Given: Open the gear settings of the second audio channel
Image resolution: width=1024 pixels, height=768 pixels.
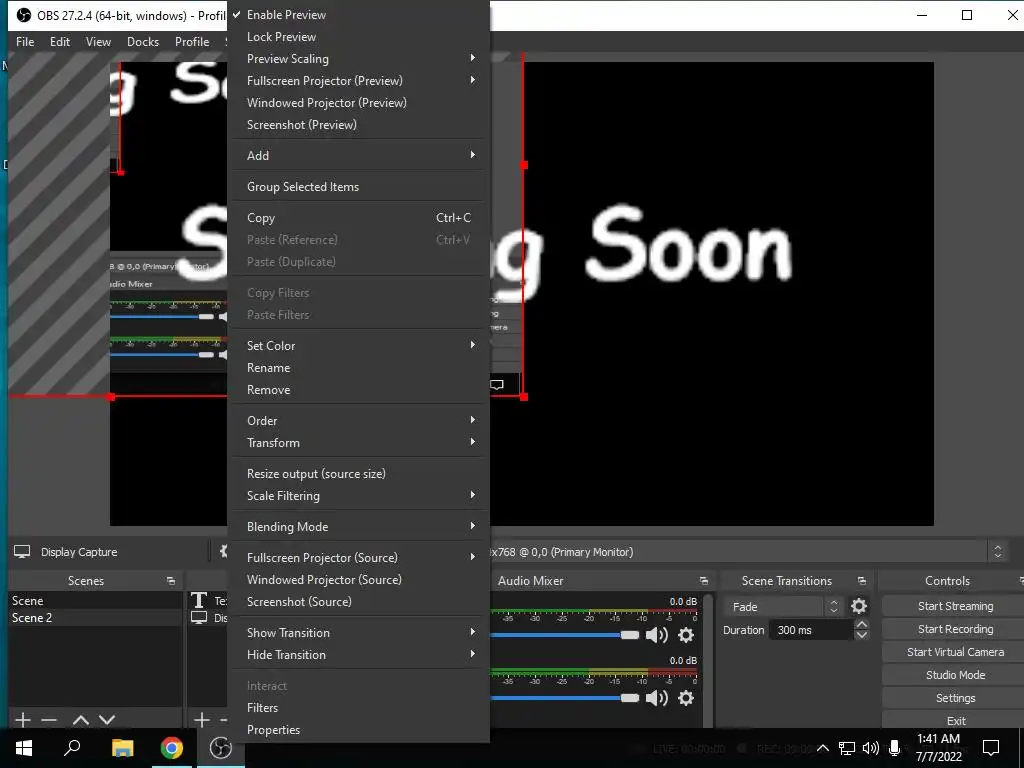Looking at the screenshot, I should coord(686,698).
